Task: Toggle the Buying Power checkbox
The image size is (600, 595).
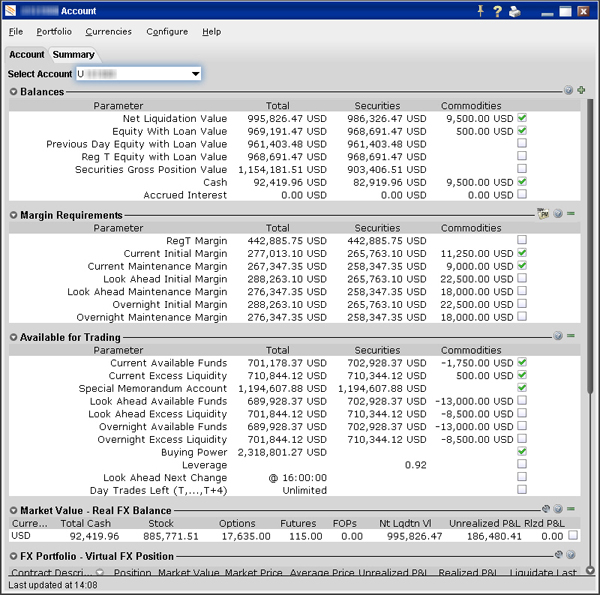Action: pyautogui.click(x=522, y=452)
